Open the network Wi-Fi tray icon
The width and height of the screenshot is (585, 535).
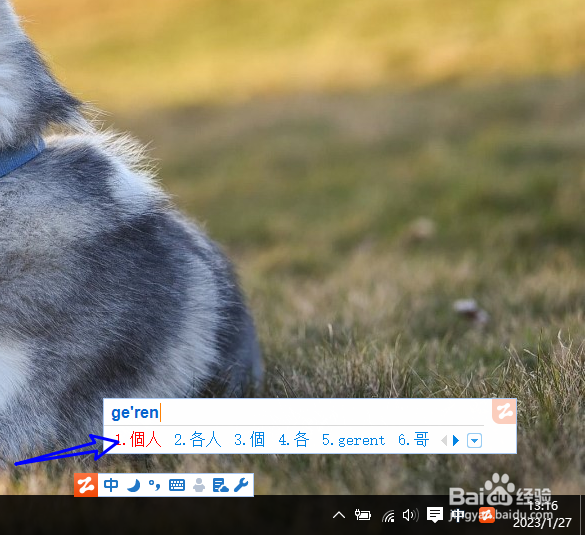pyautogui.click(x=388, y=516)
